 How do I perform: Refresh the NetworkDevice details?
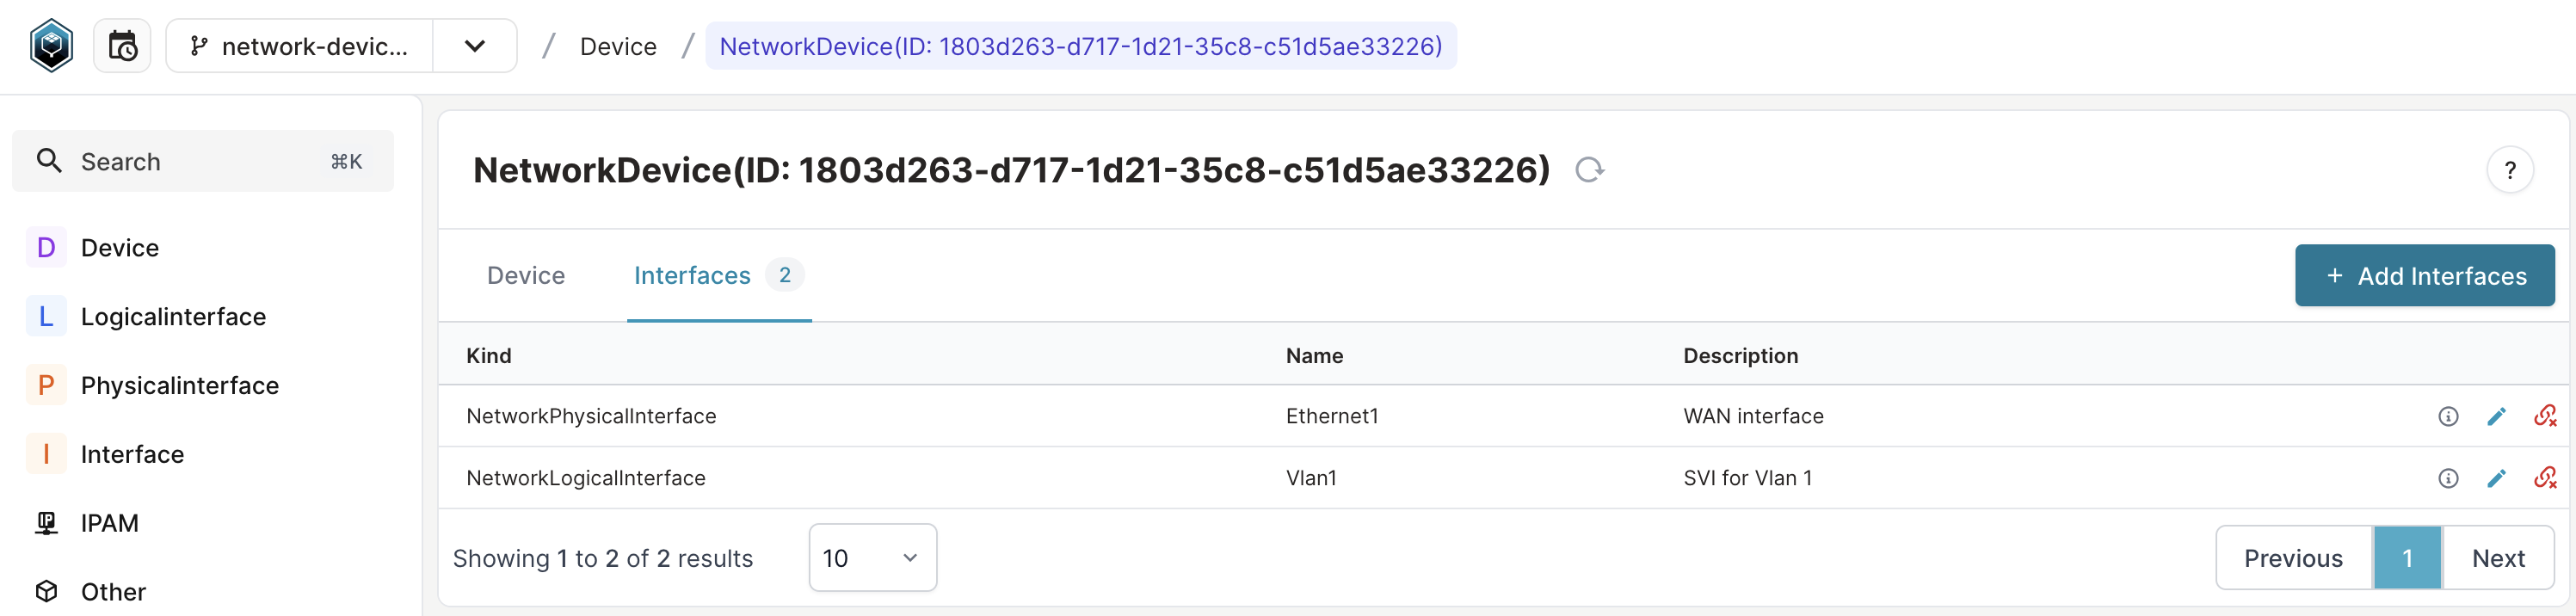(1590, 169)
